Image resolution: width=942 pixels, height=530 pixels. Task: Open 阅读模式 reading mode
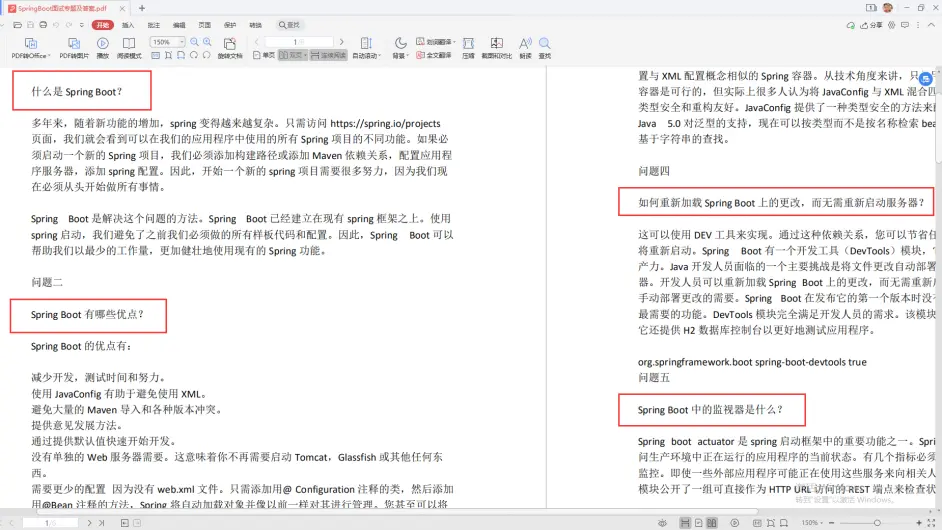tap(129, 43)
